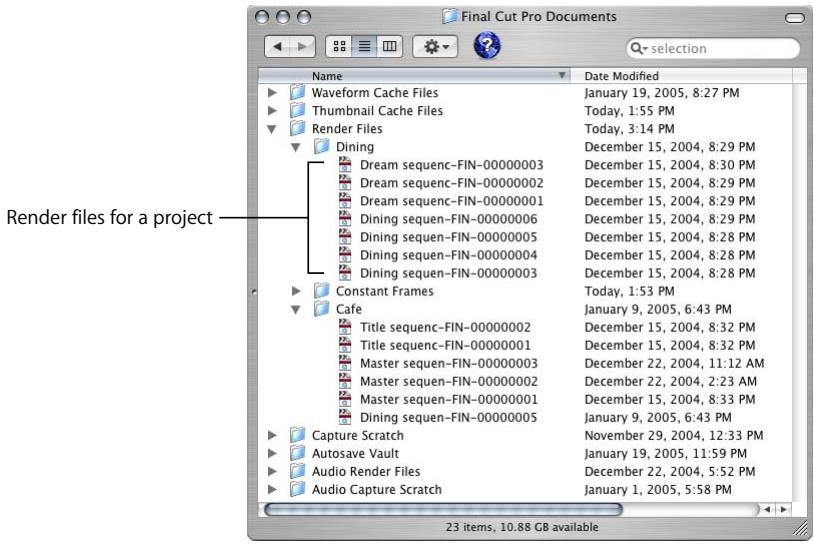Screen dimensions: 814x545
Task: Select the Render Files folder icon
Action: pos(297,128)
